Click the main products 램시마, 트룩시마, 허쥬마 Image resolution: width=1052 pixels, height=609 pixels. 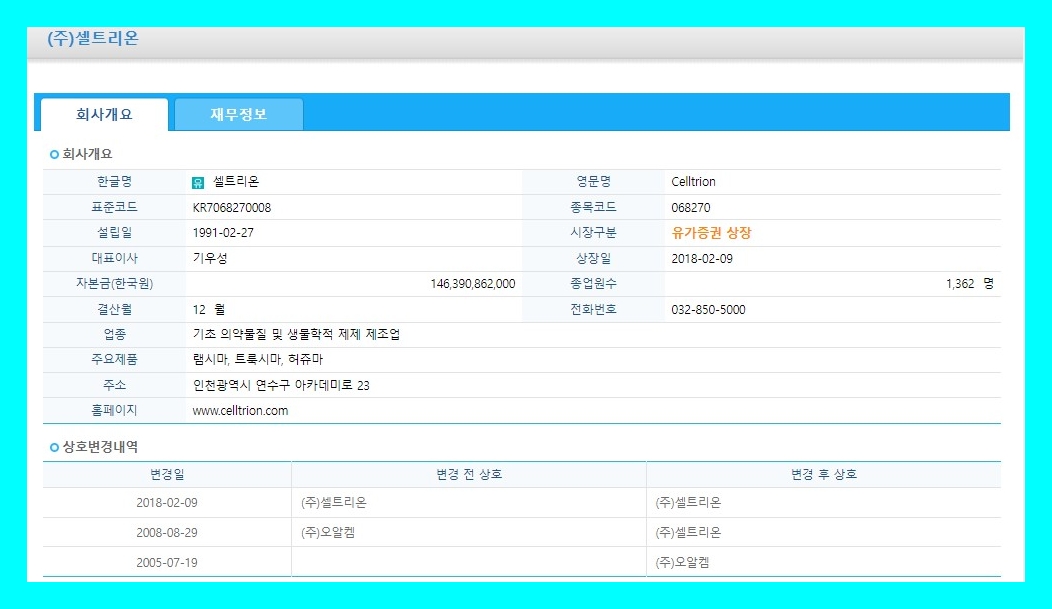coord(258,359)
